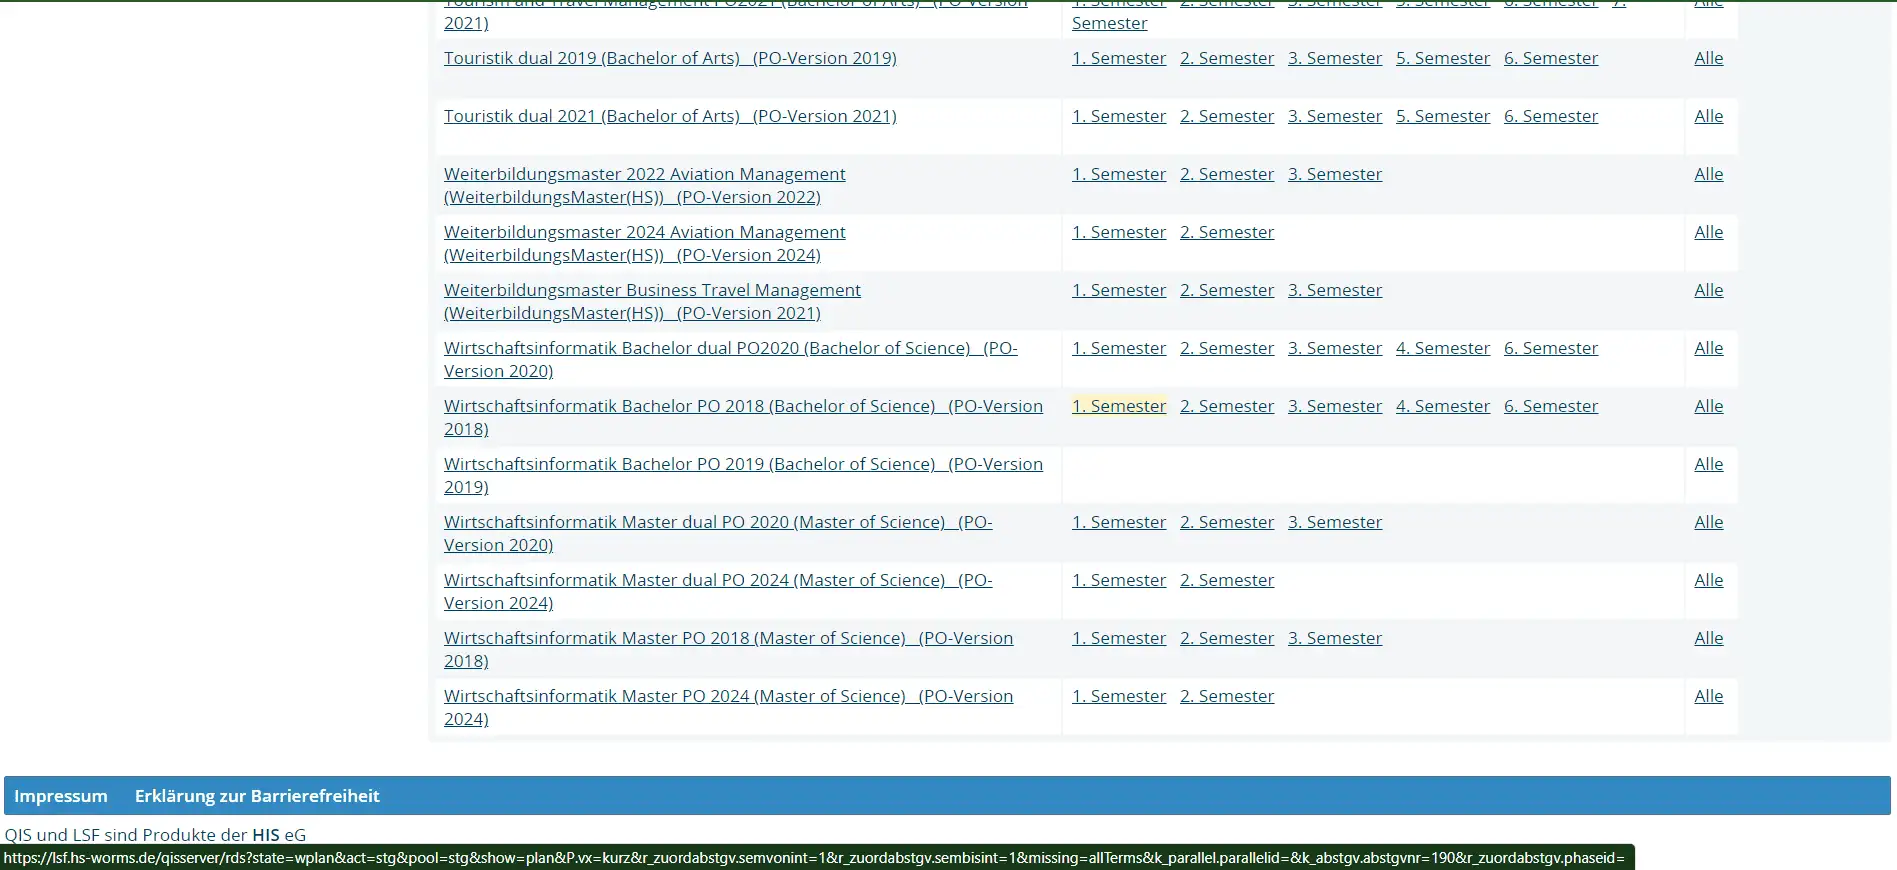Click Alle for Touristik dual 2019 row
This screenshot has width=1897, height=870.
[1708, 58]
